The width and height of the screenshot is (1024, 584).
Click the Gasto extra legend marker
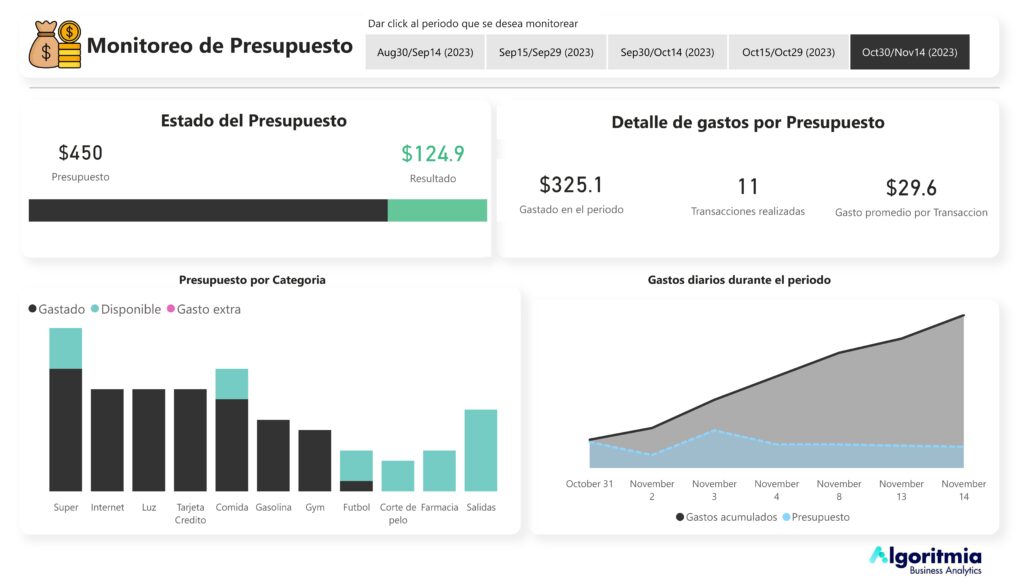[x=171, y=310]
